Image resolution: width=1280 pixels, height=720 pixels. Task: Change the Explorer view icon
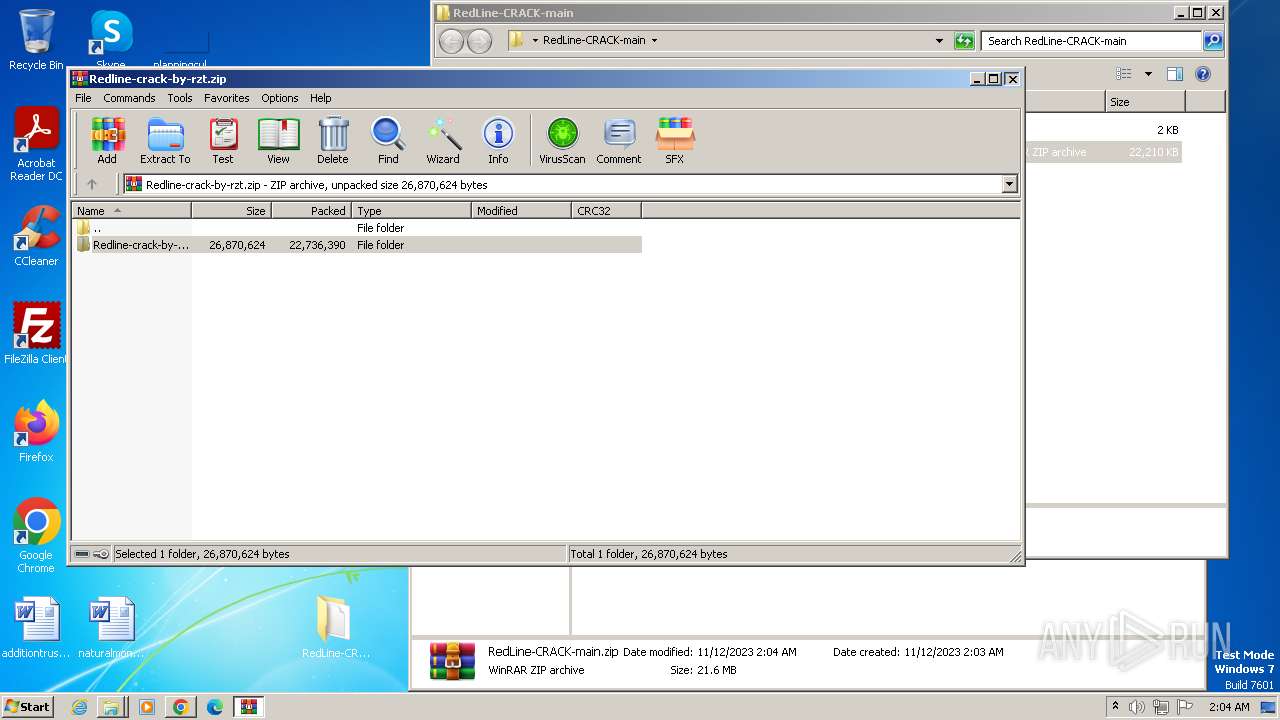tap(1124, 74)
